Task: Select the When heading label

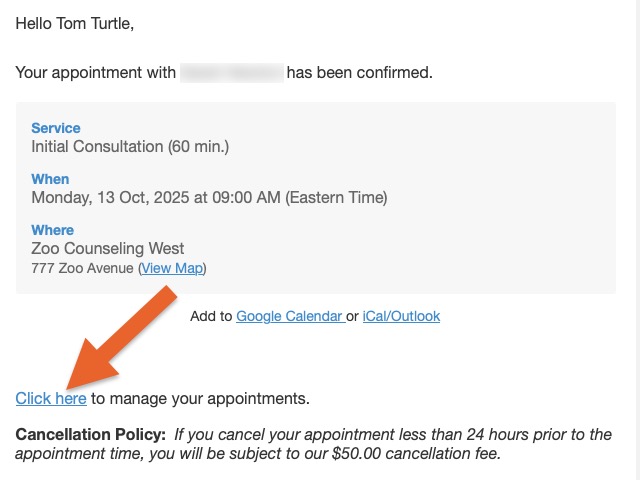Action: pyautogui.click(x=50, y=179)
